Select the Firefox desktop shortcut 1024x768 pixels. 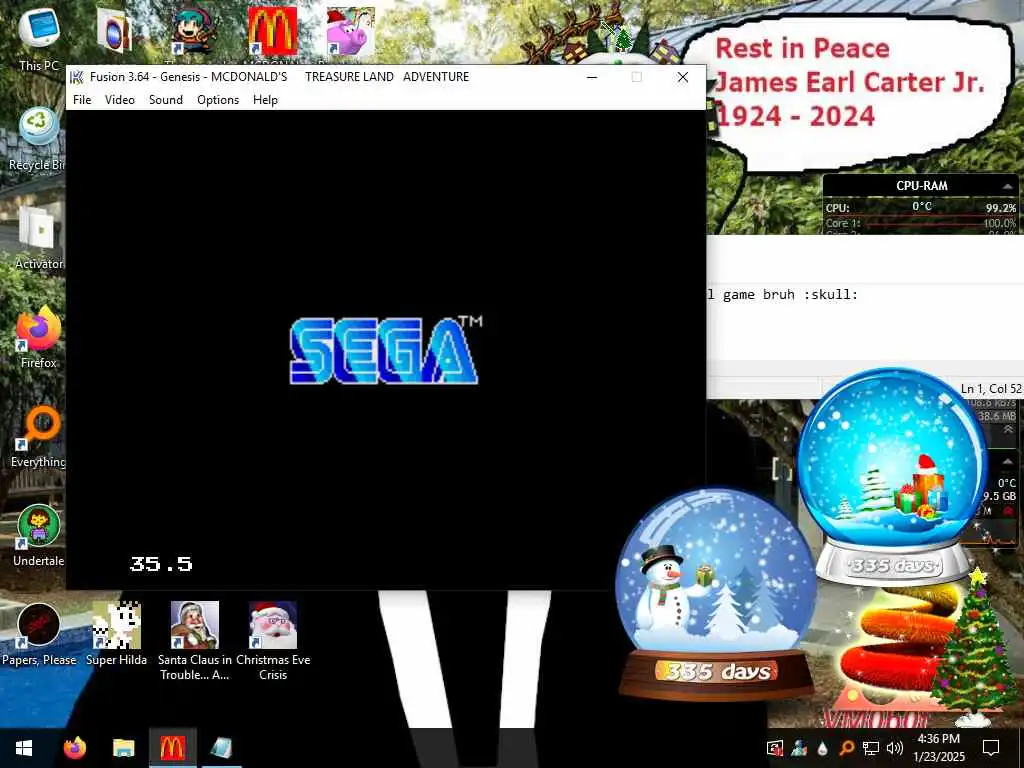[x=38, y=336]
